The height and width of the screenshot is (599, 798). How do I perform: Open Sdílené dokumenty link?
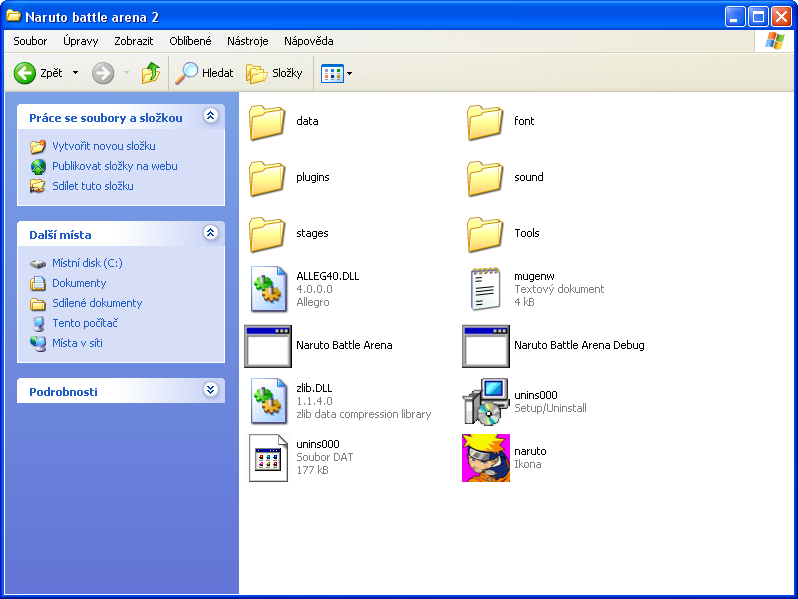click(x=97, y=303)
